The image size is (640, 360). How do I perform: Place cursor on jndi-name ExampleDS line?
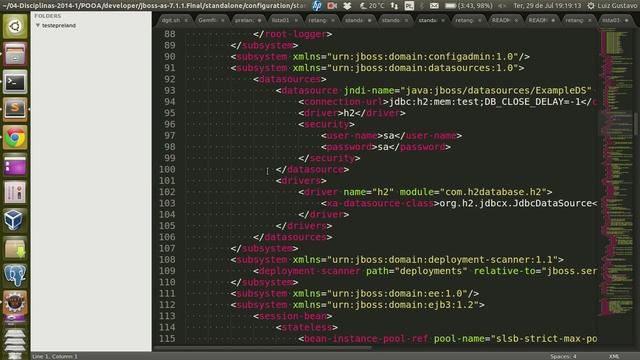pos(433,91)
